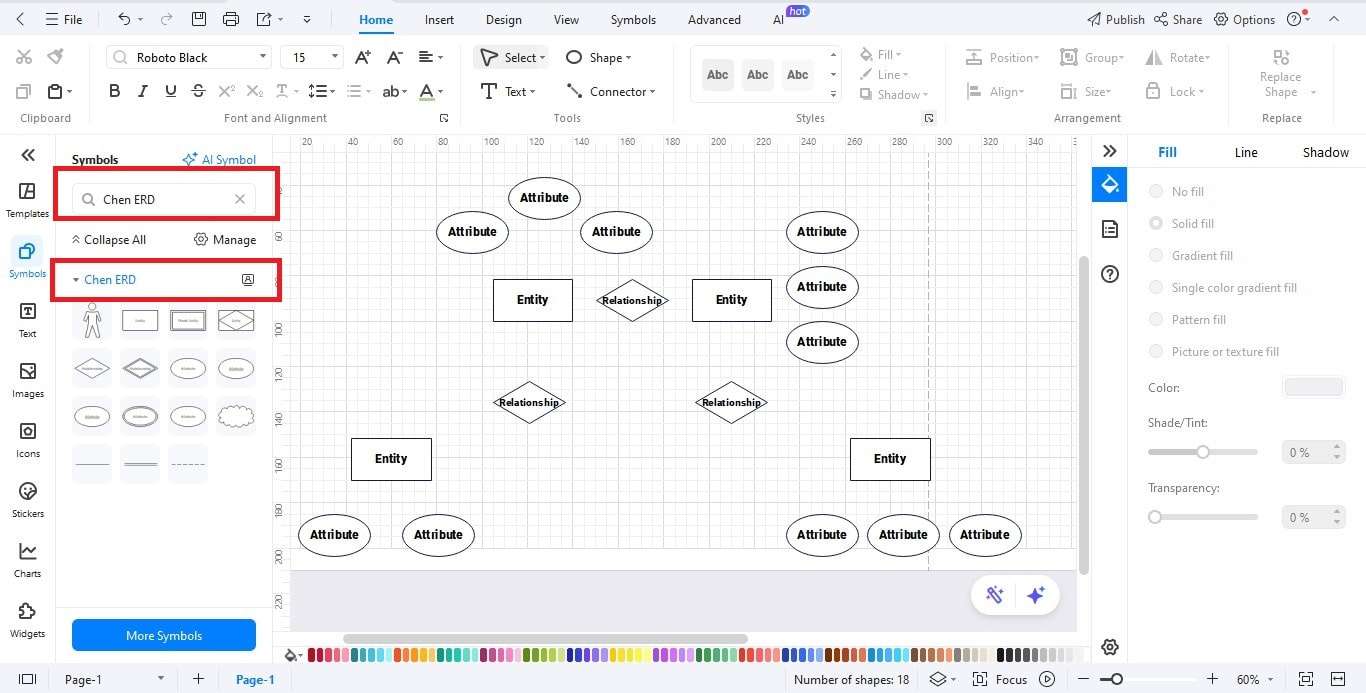Open the font size dropdown
Screen dimensions: 1366x693
point(335,57)
